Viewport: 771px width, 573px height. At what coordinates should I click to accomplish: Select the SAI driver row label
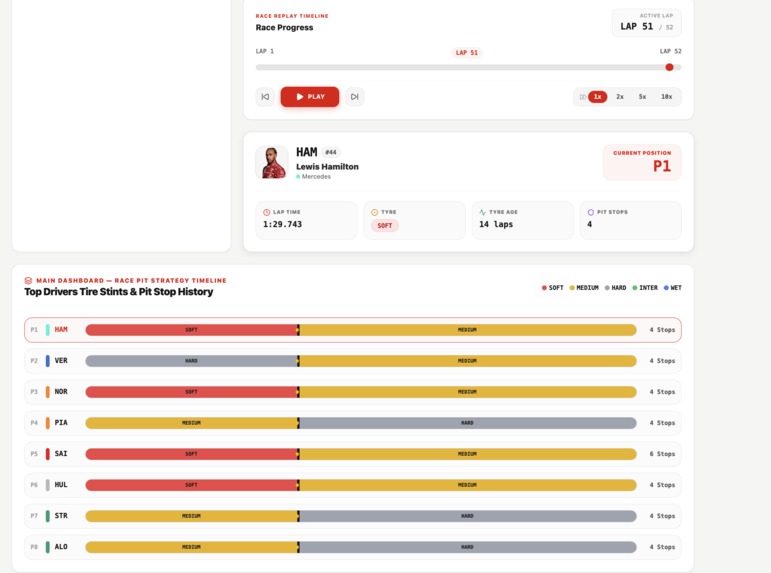[61, 453]
